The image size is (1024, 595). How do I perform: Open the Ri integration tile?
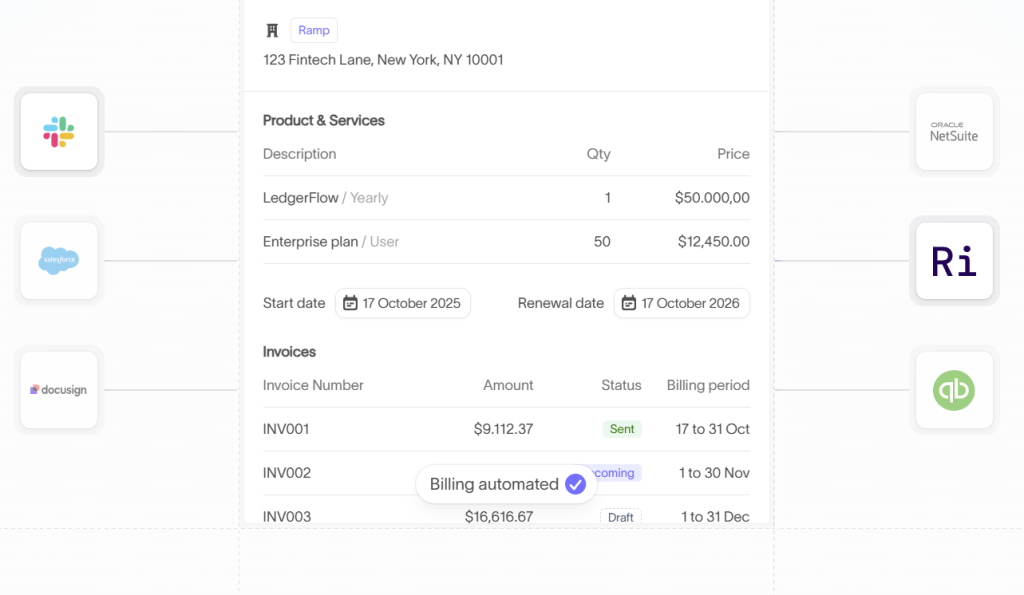coord(954,261)
